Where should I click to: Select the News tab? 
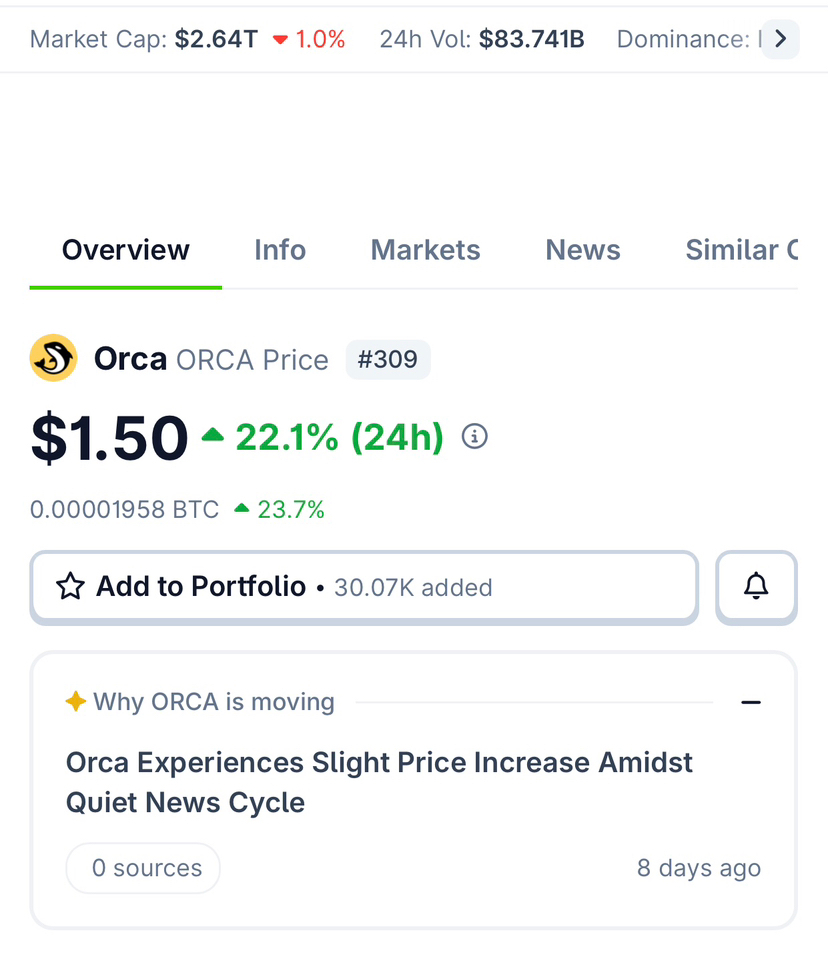coord(583,250)
